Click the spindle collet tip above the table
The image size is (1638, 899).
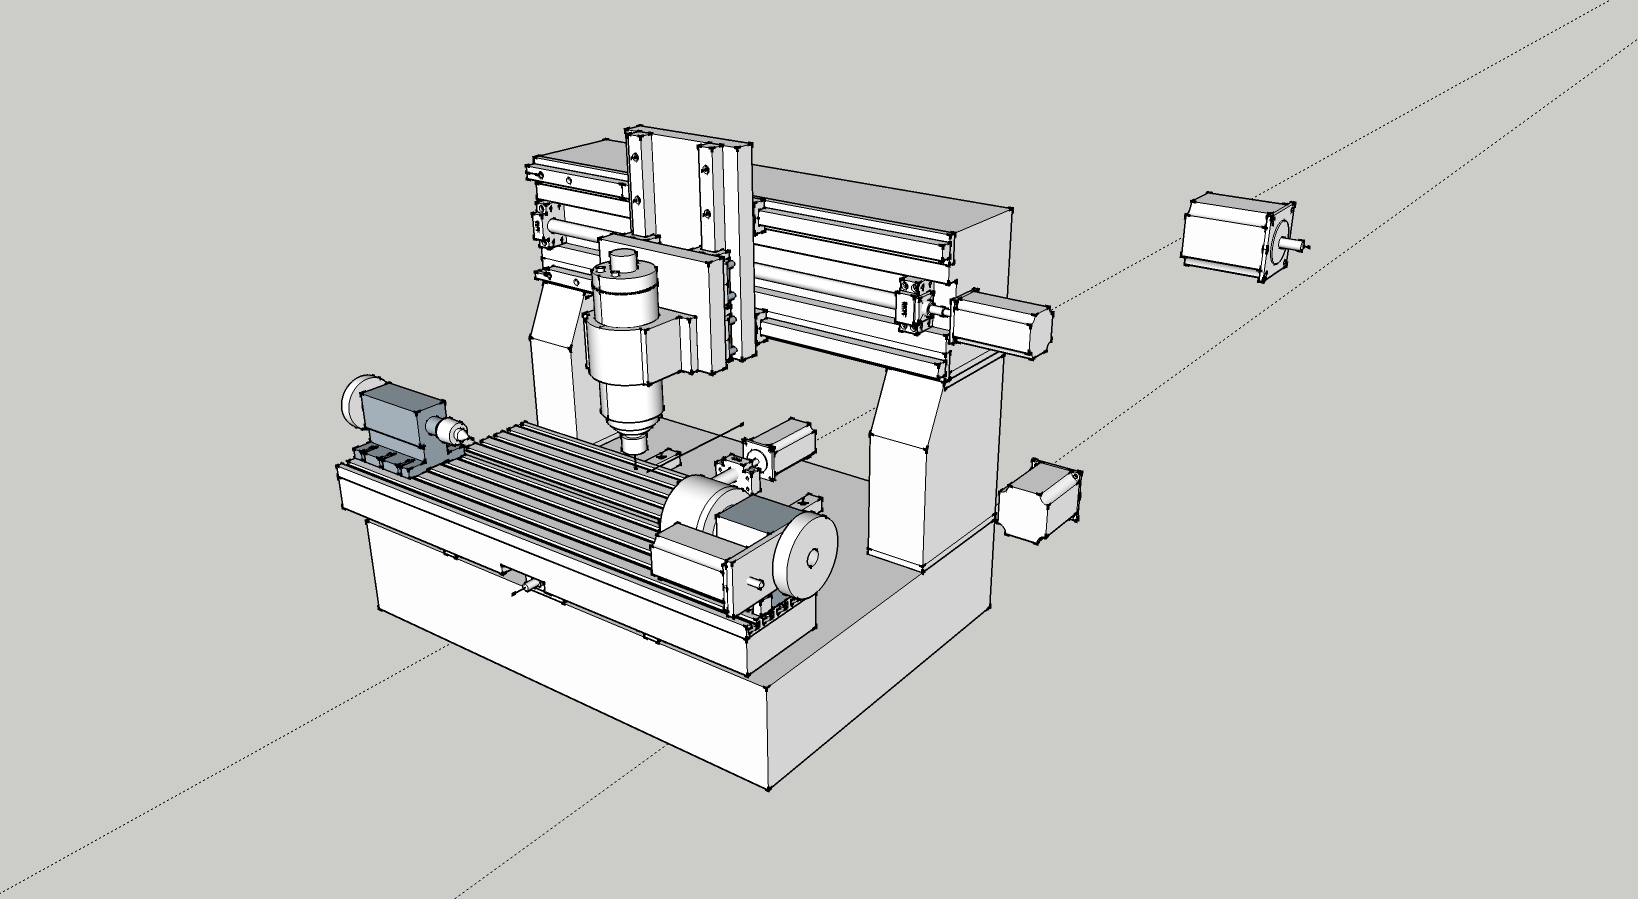pos(633,441)
